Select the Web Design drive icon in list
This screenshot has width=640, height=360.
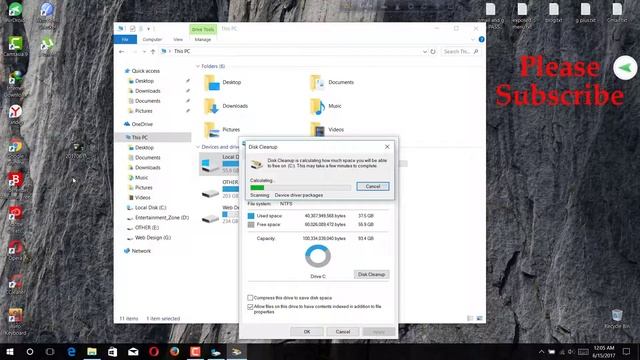click(211, 219)
